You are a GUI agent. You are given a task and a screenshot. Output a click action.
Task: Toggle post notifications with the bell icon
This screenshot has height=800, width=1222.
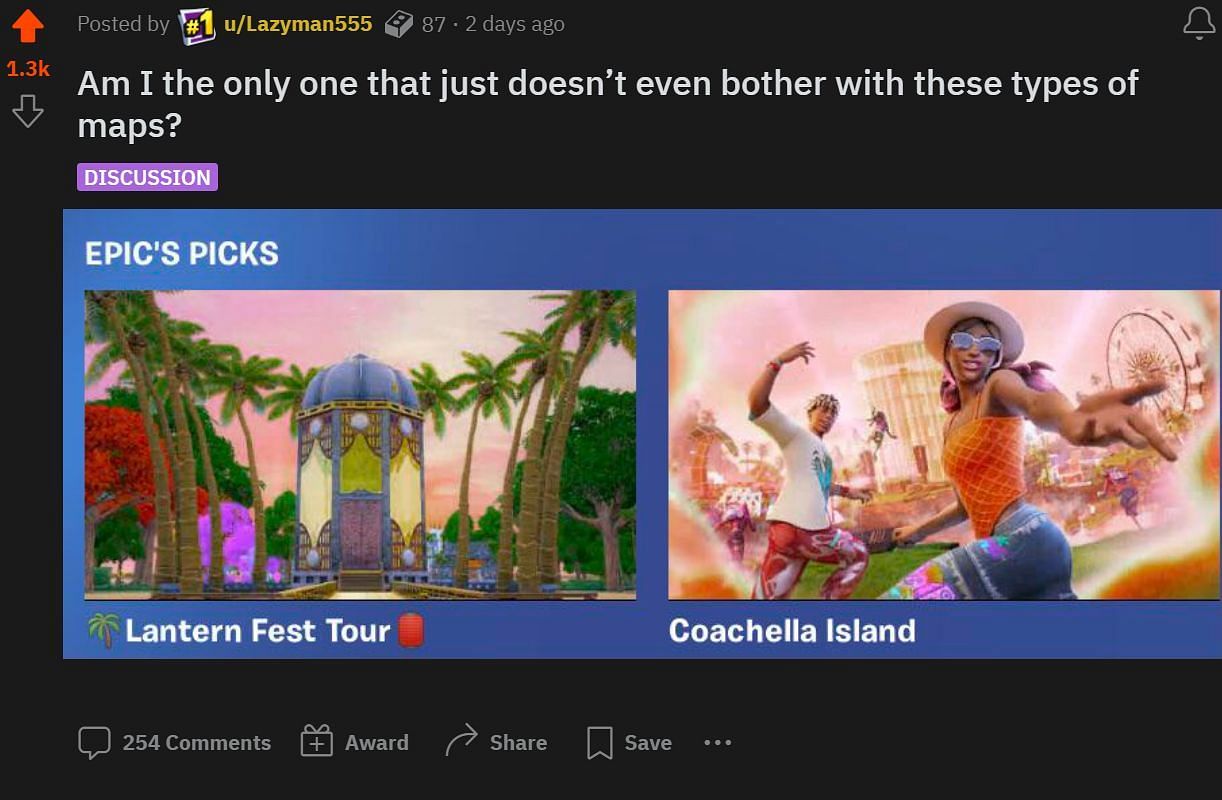coord(1198,23)
